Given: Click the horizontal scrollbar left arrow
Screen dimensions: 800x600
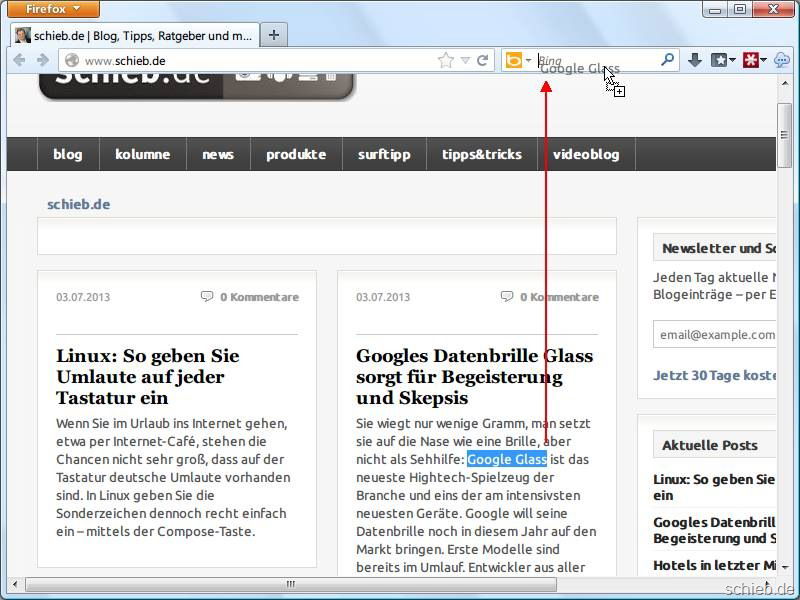Looking at the screenshot, I should [15, 584].
